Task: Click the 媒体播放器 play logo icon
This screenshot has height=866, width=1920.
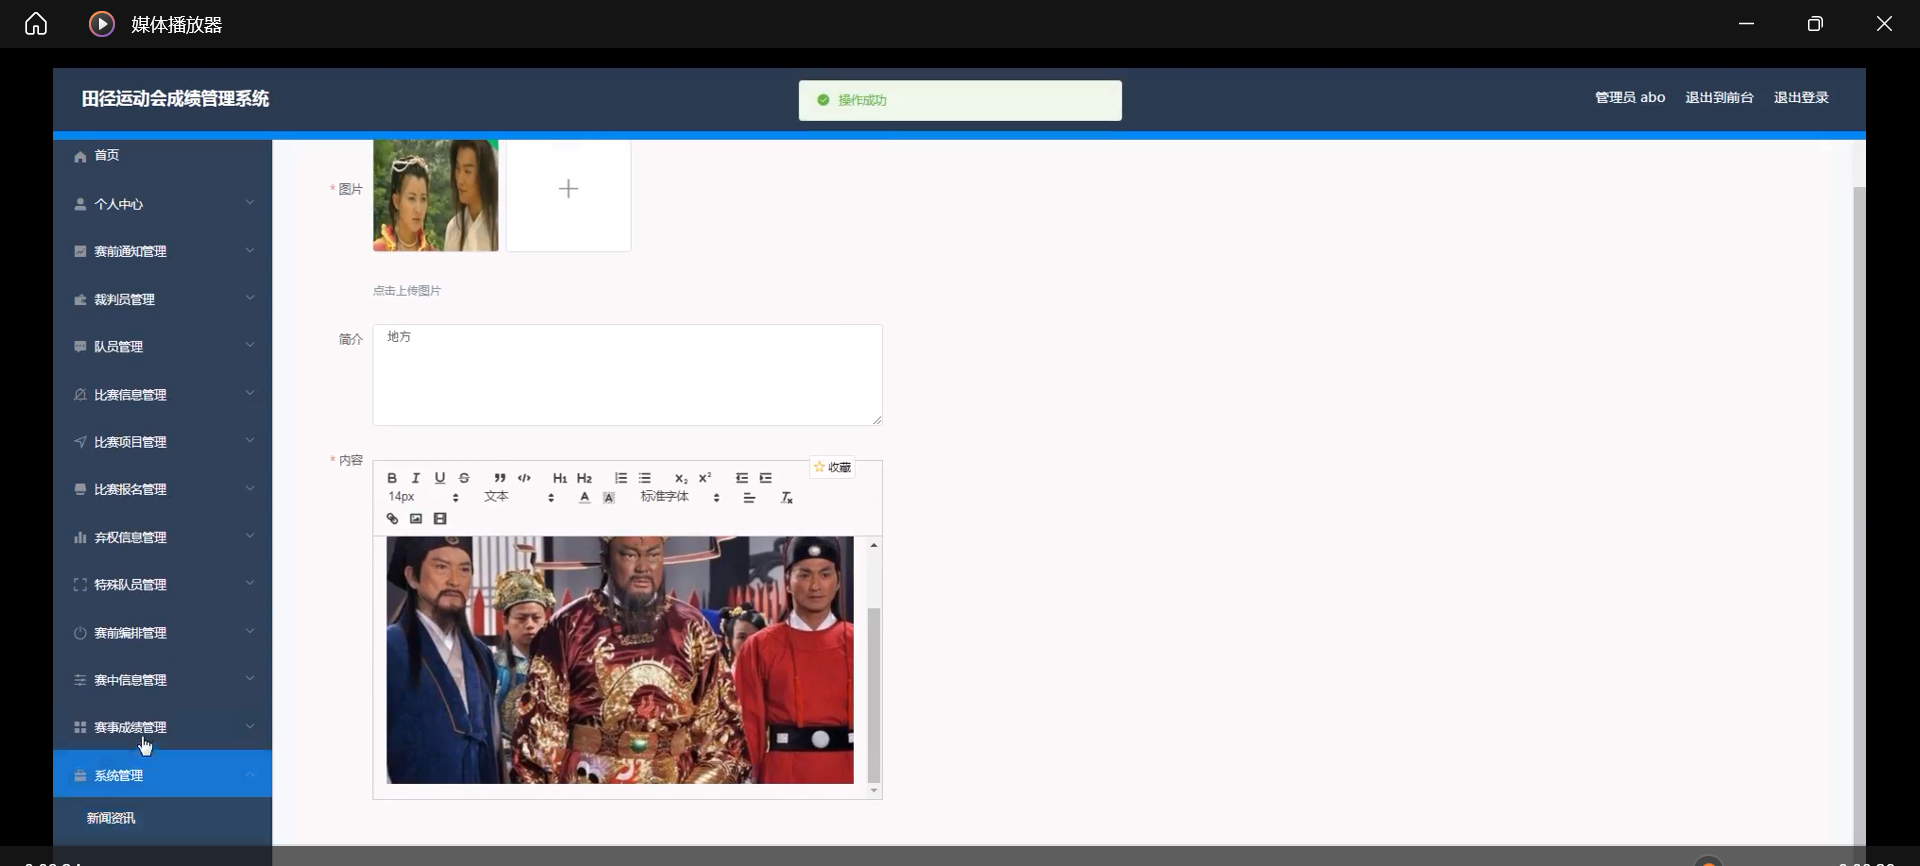Action: click(102, 24)
